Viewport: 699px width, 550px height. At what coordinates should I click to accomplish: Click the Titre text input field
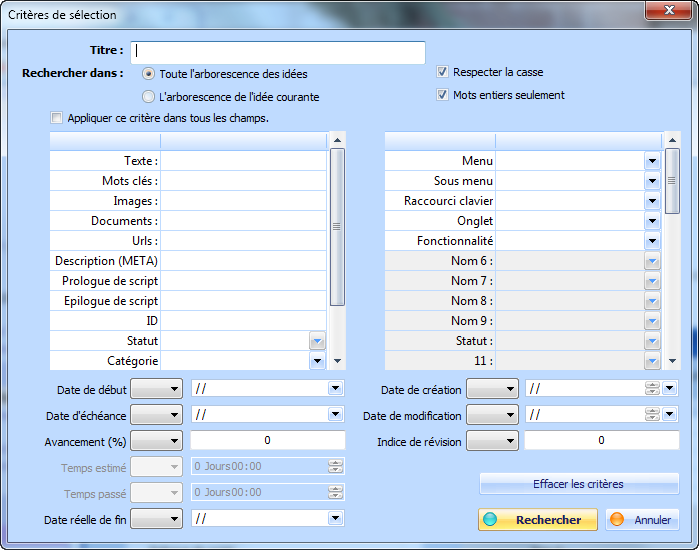278,53
